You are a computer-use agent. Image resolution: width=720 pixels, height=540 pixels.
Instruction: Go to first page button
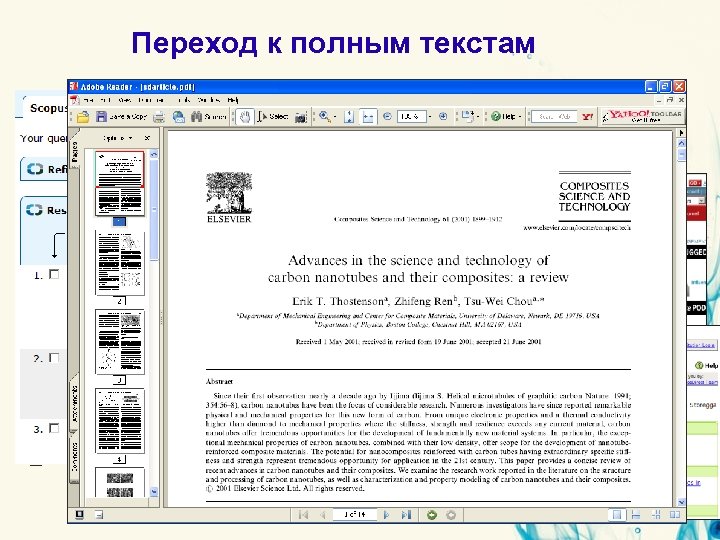click(x=303, y=515)
